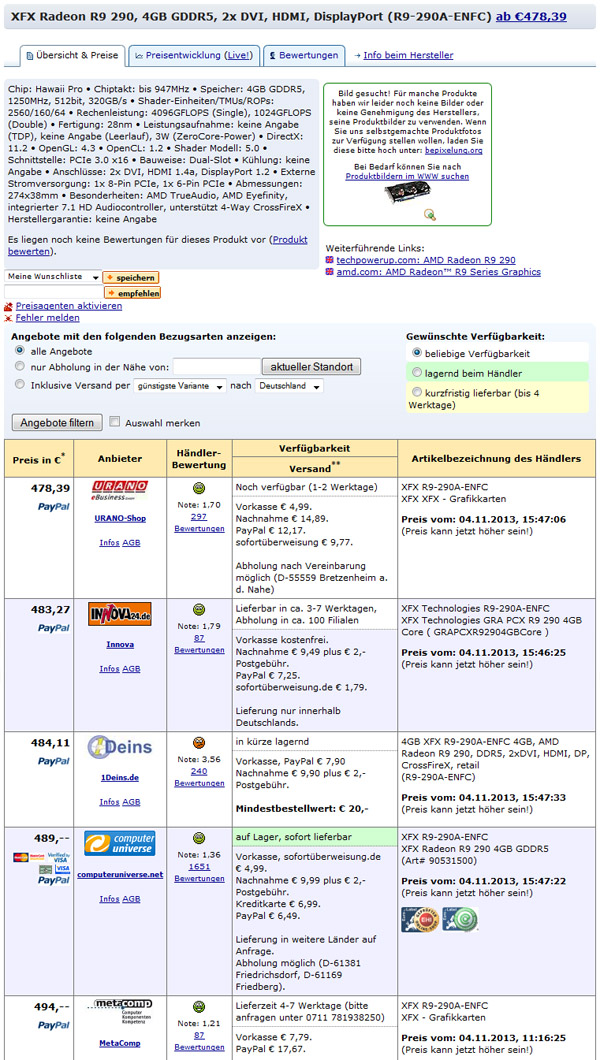Switch to the Preisentwicklung tab
Screen dimensions: 600x1060
[x=193, y=55]
